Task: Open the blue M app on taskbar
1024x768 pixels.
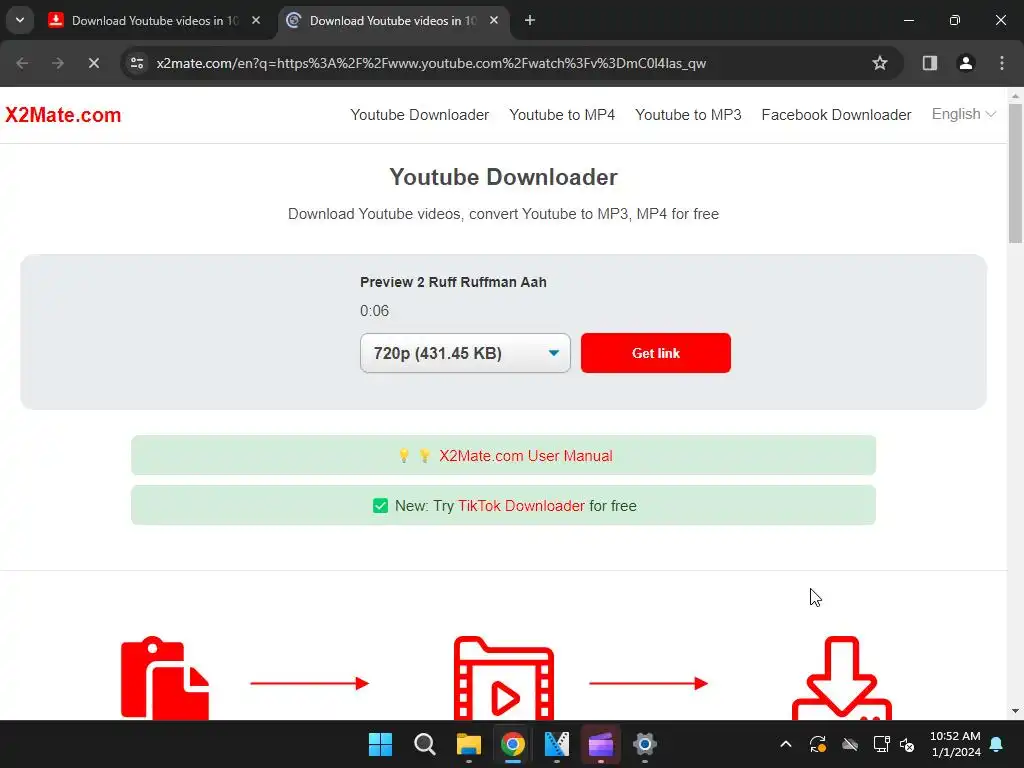Action: (x=556, y=744)
